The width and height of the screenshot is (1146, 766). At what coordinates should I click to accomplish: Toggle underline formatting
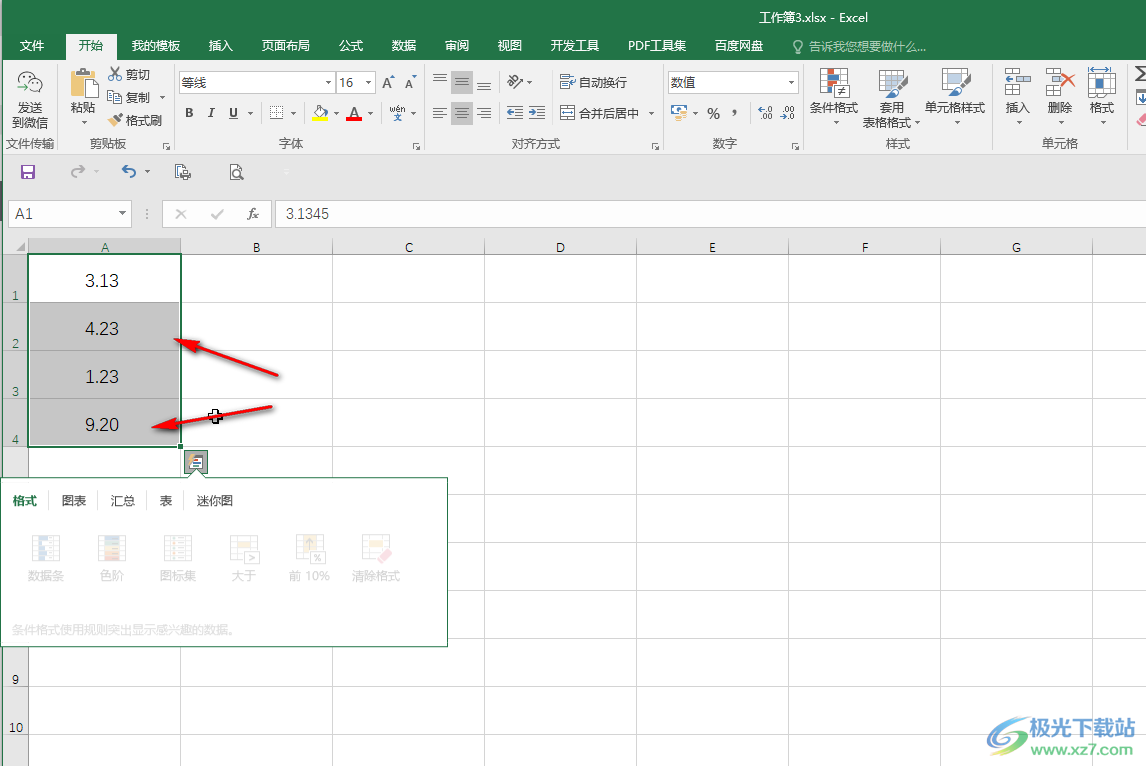(x=233, y=113)
